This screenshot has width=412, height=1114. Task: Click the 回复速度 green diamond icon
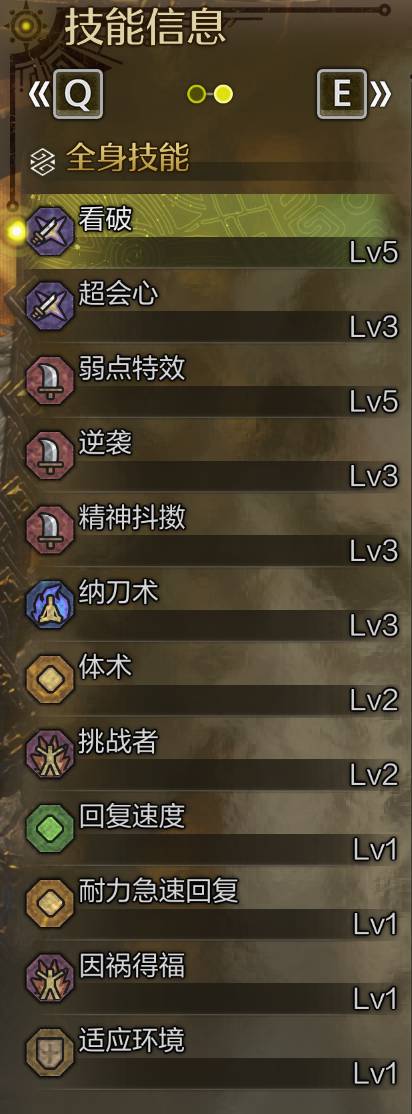50,828
